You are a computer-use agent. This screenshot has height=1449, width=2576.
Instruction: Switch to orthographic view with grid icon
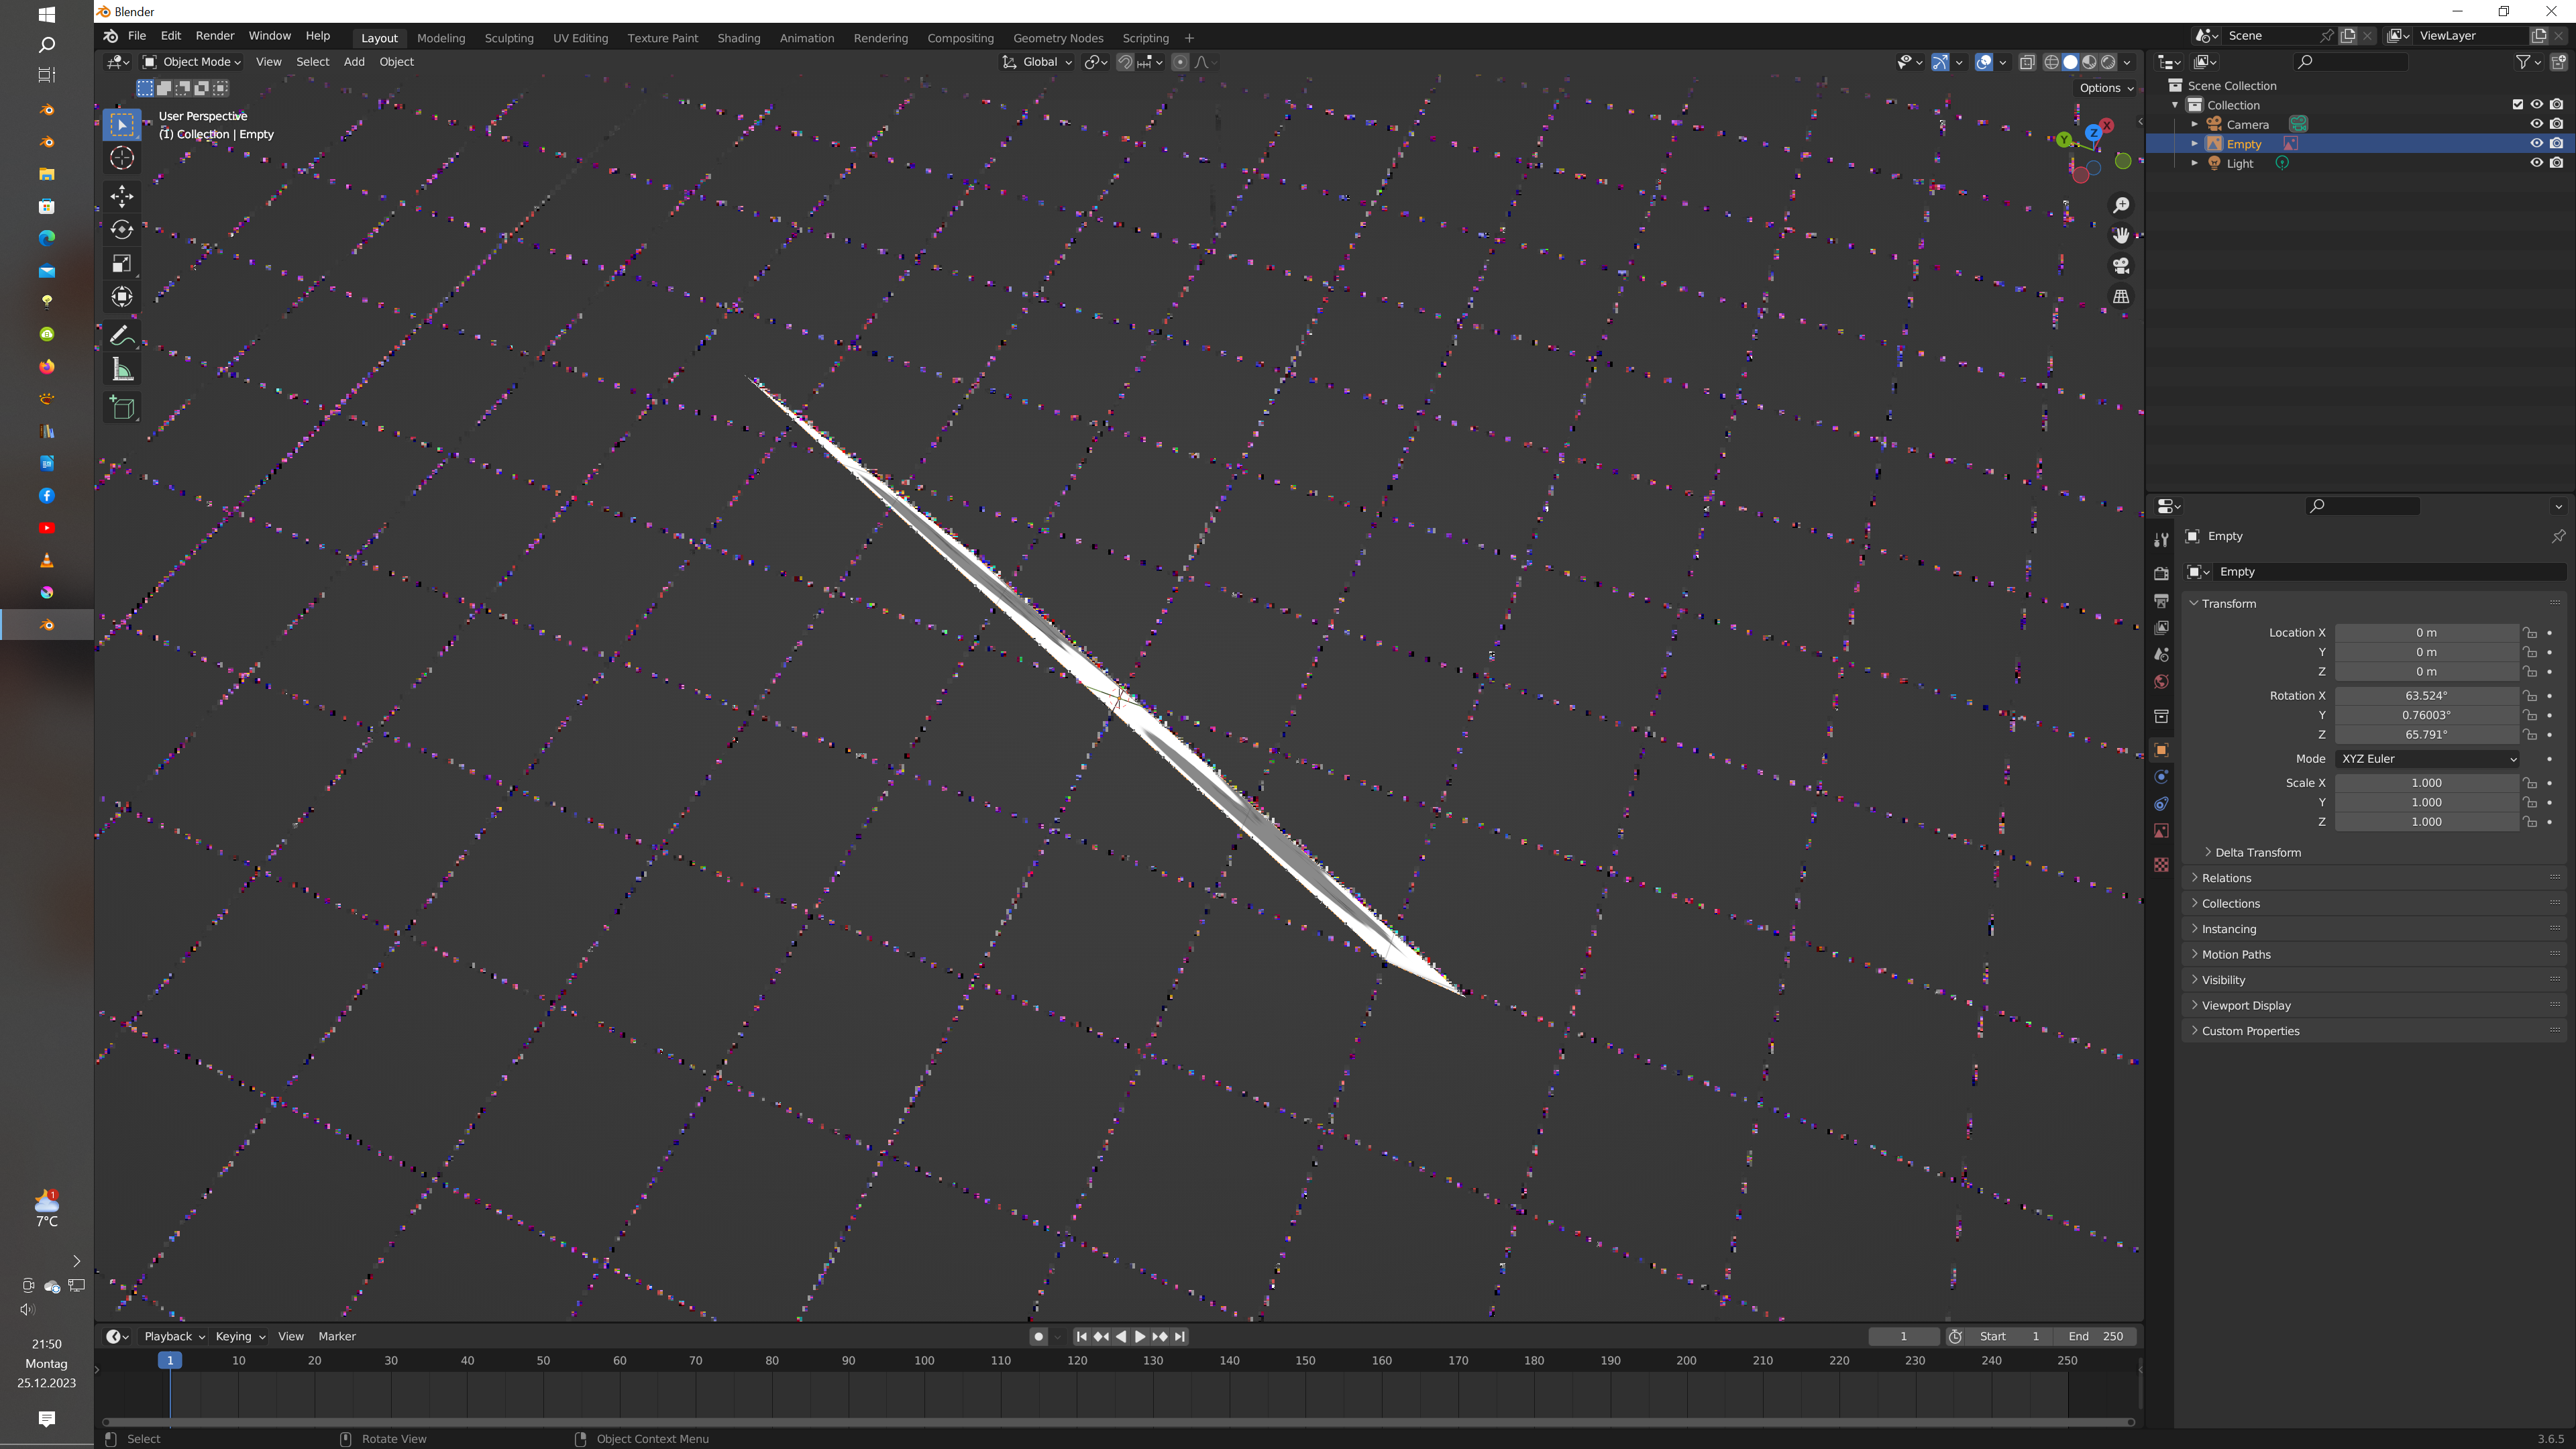pos(2120,297)
